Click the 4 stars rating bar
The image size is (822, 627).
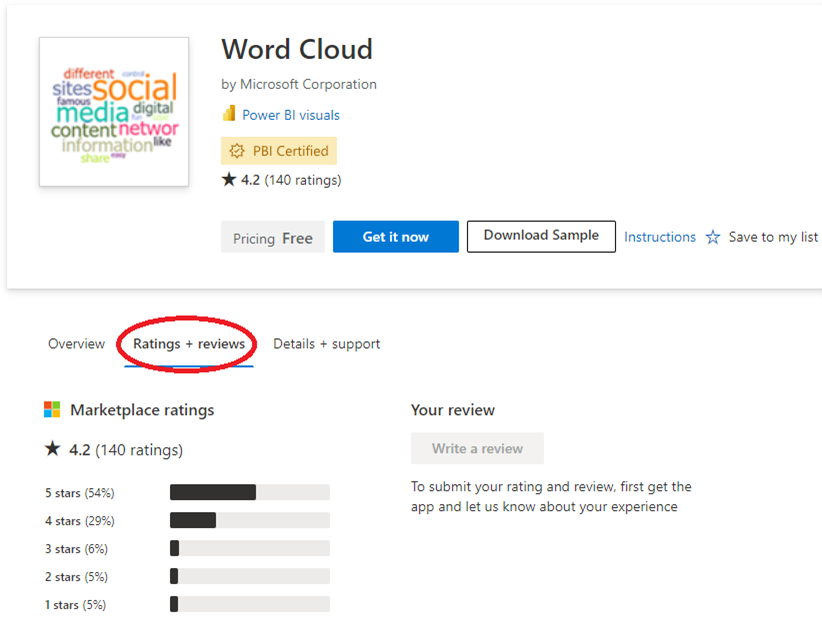point(250,520)
